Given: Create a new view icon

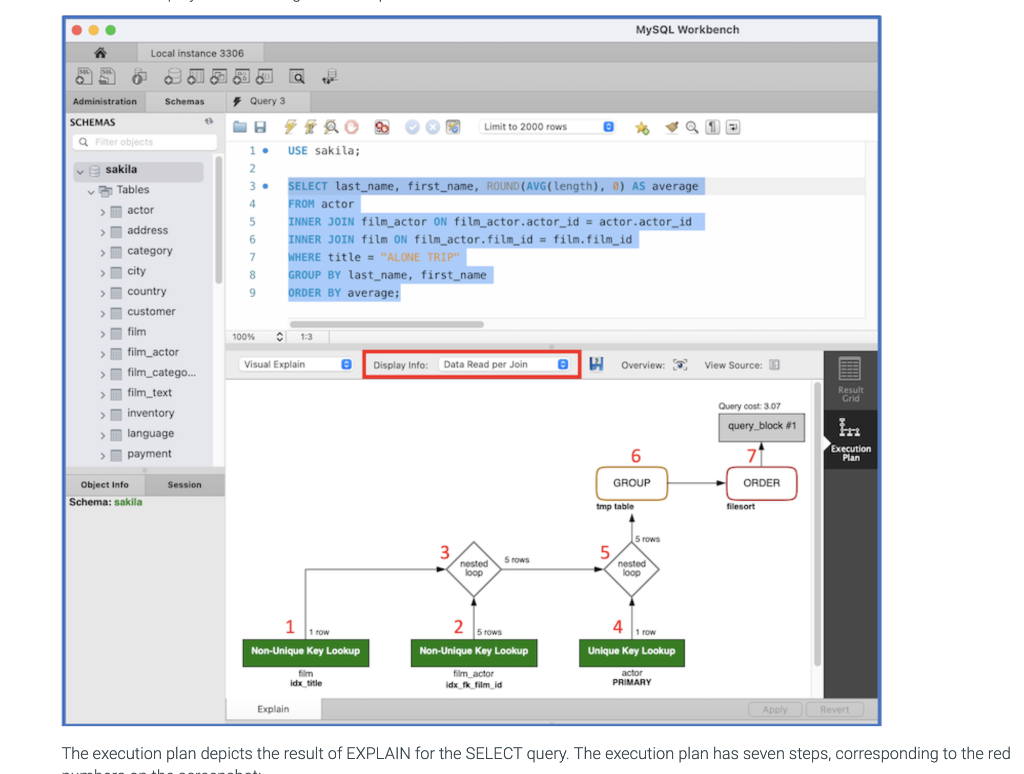Looking at the screenshot, I should (218, 76).
